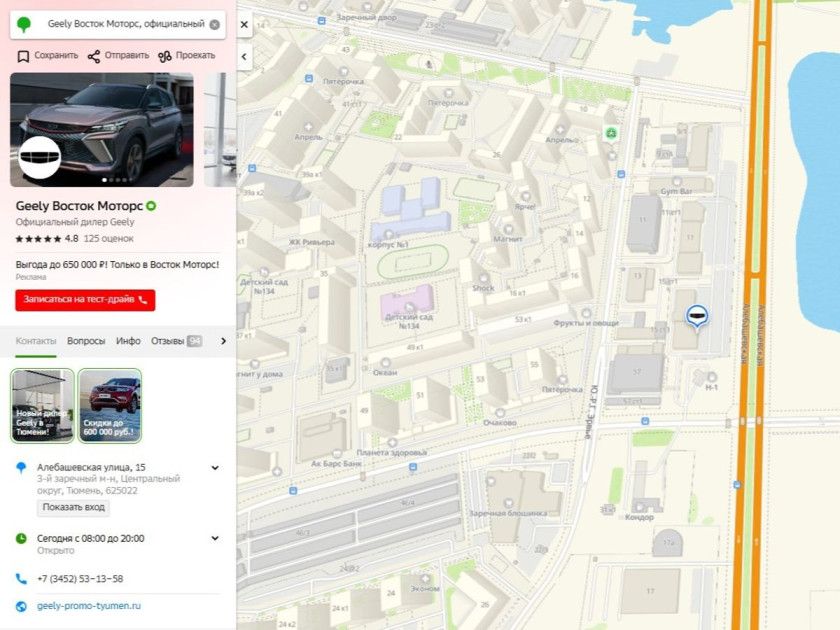Switch to the Отзывы tab
This screenshot has height=630, width=840.
pos(176,341)
